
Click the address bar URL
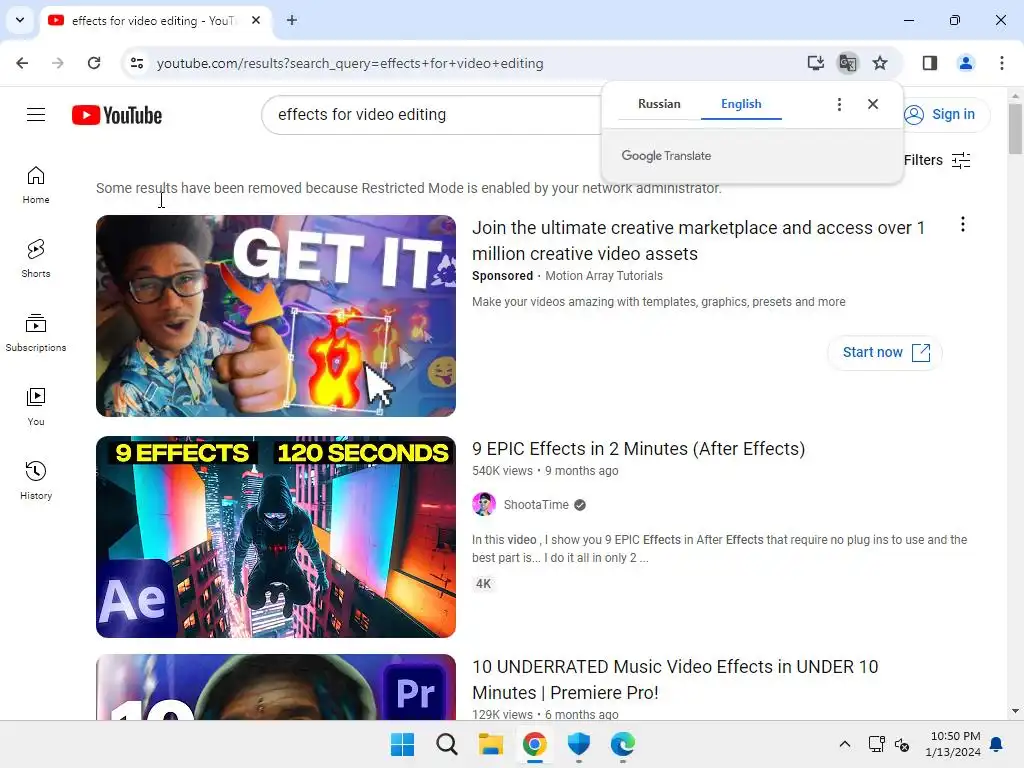pos(350,63)
